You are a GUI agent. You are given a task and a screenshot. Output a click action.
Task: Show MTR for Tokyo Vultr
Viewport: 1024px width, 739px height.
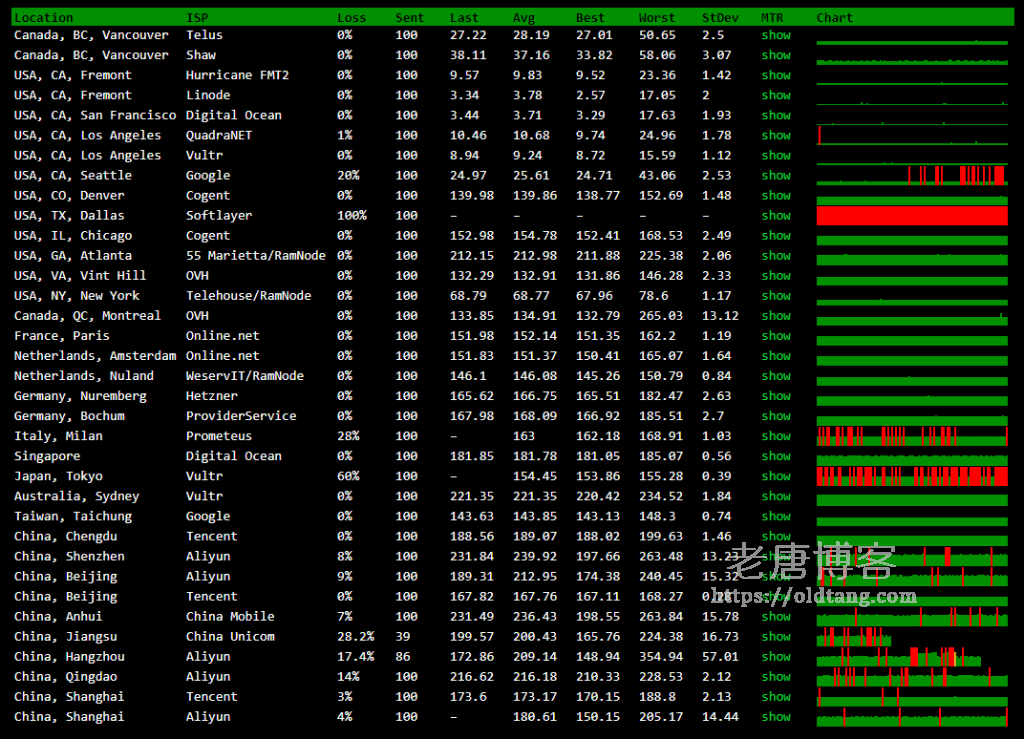coord(776,477)
